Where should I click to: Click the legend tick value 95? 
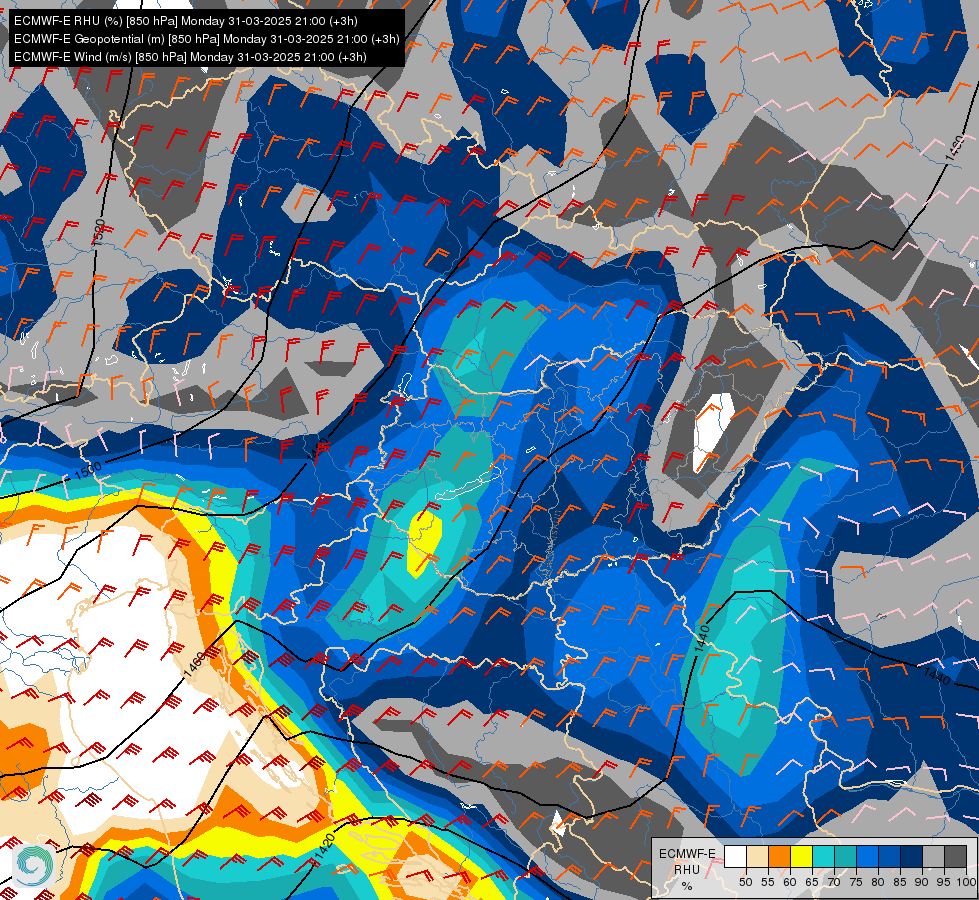944,882
